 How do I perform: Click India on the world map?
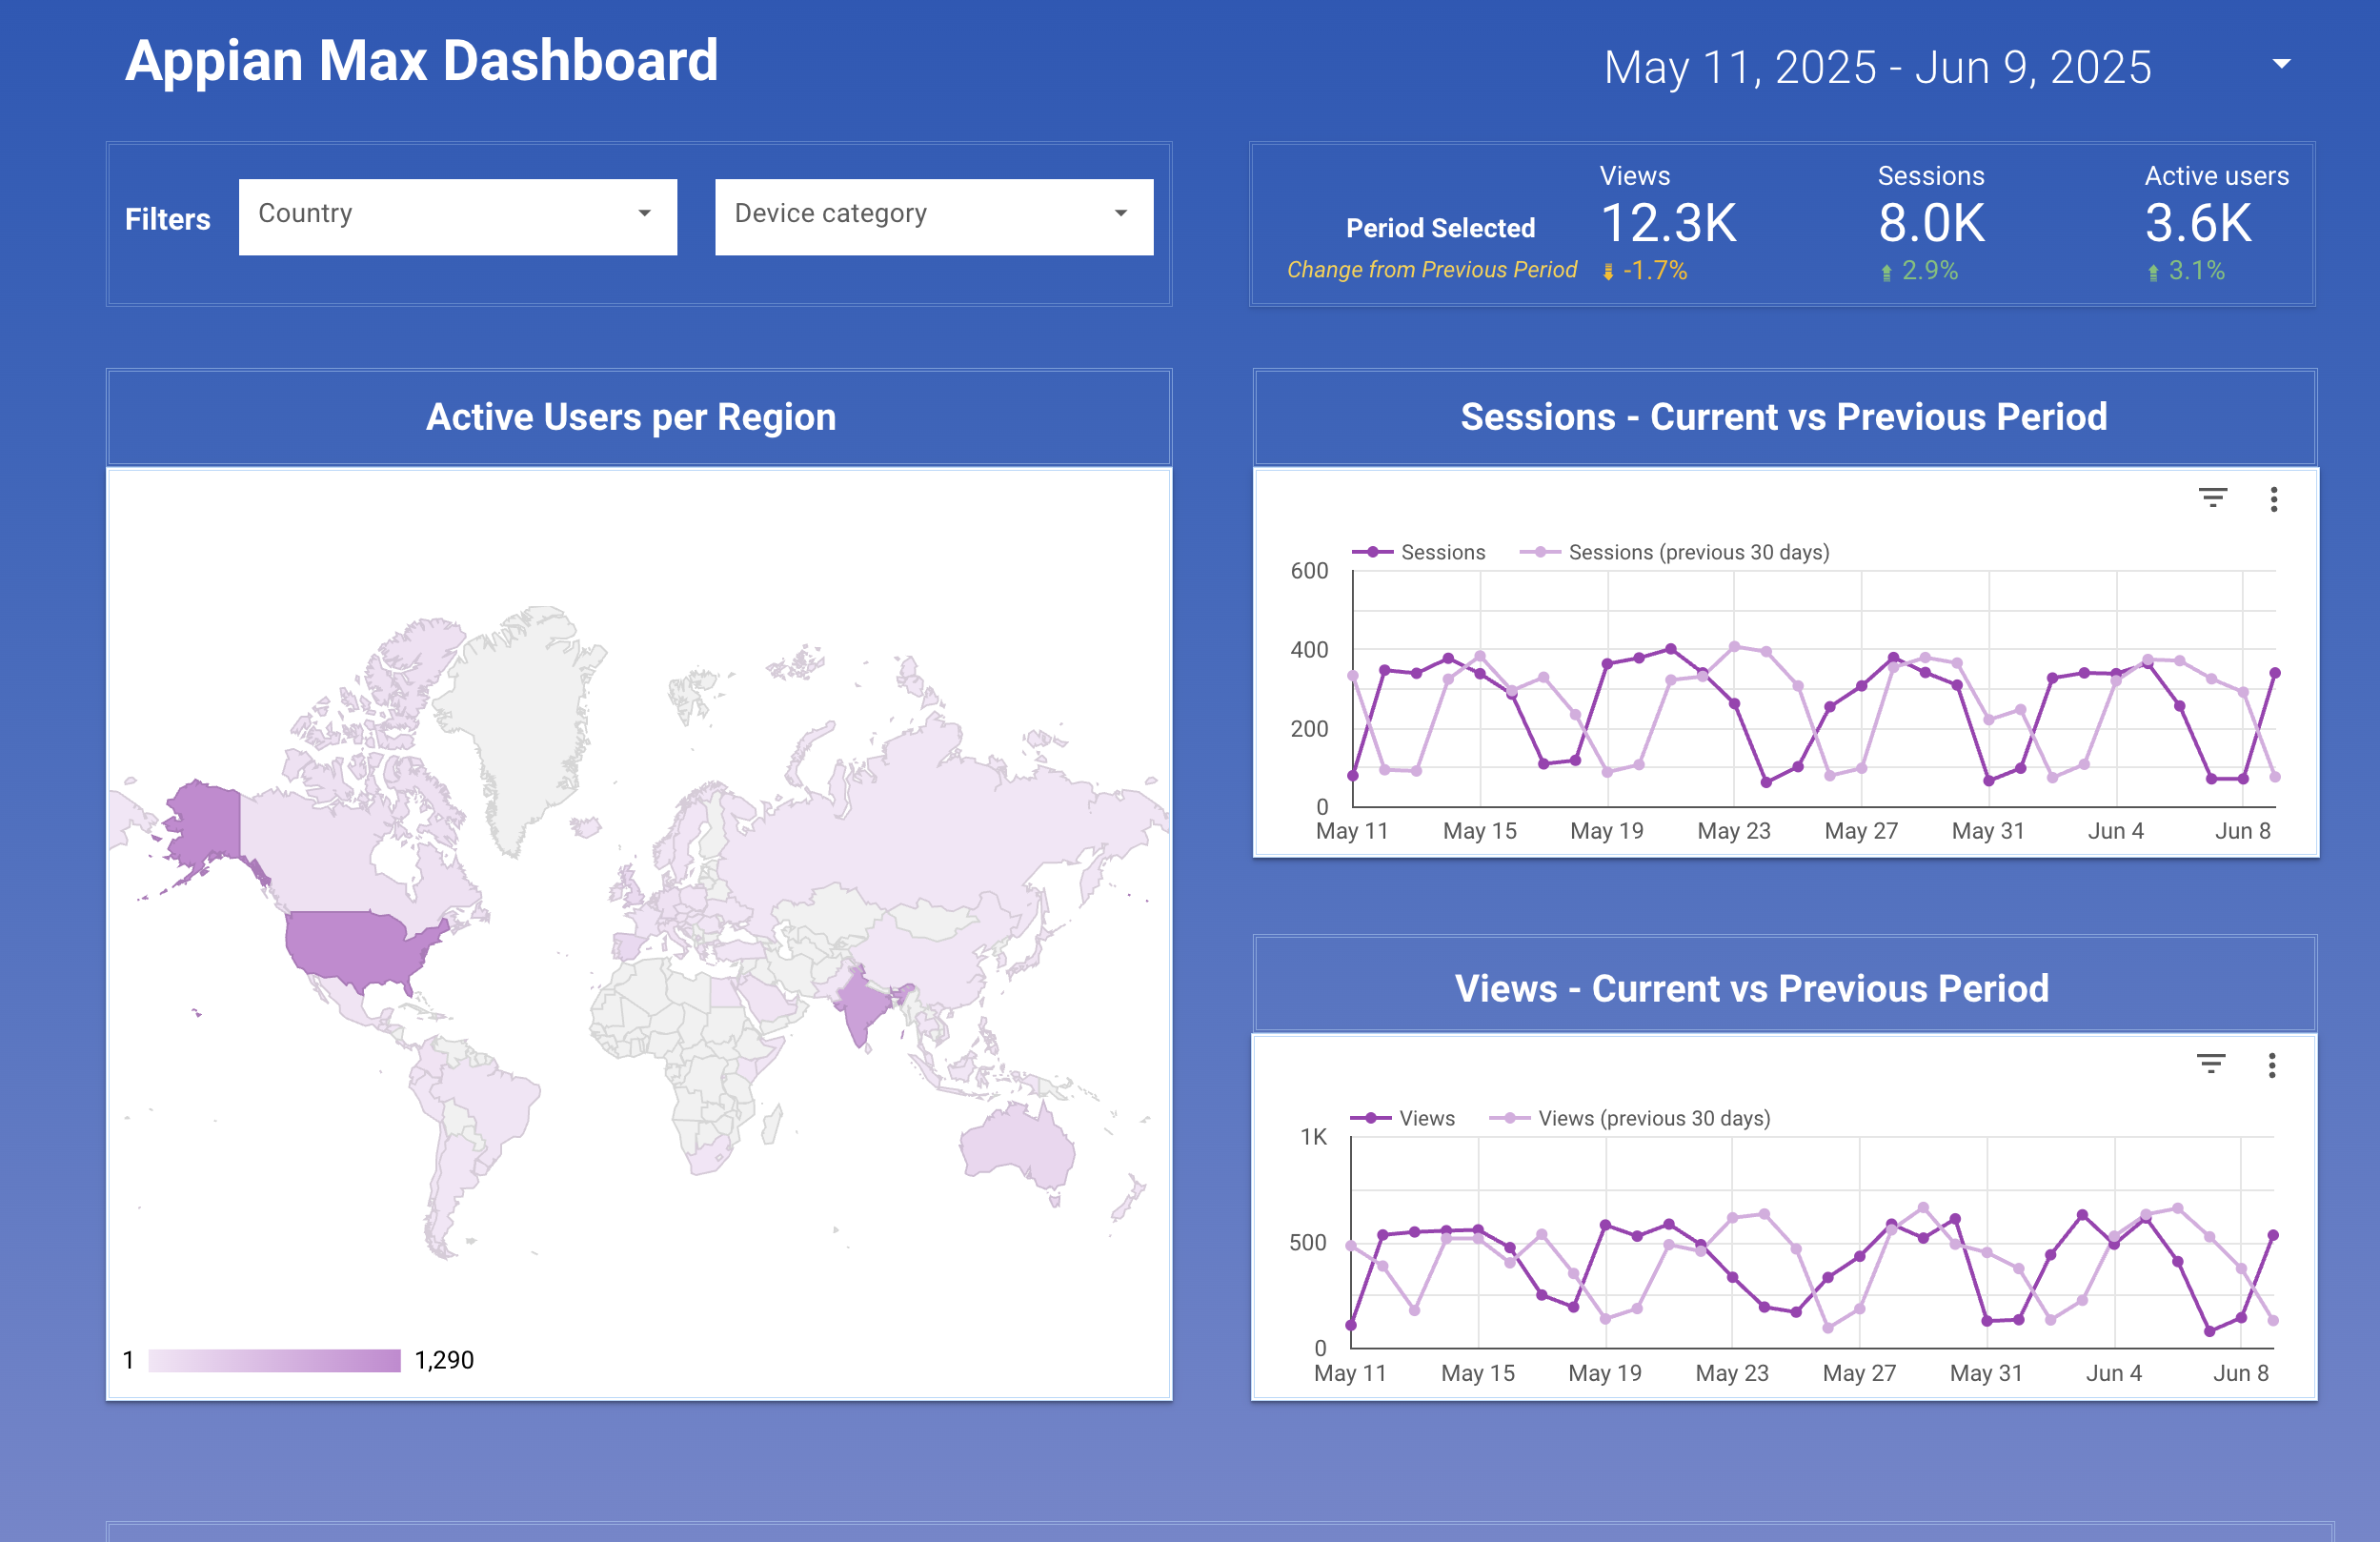coord(862,1005)
